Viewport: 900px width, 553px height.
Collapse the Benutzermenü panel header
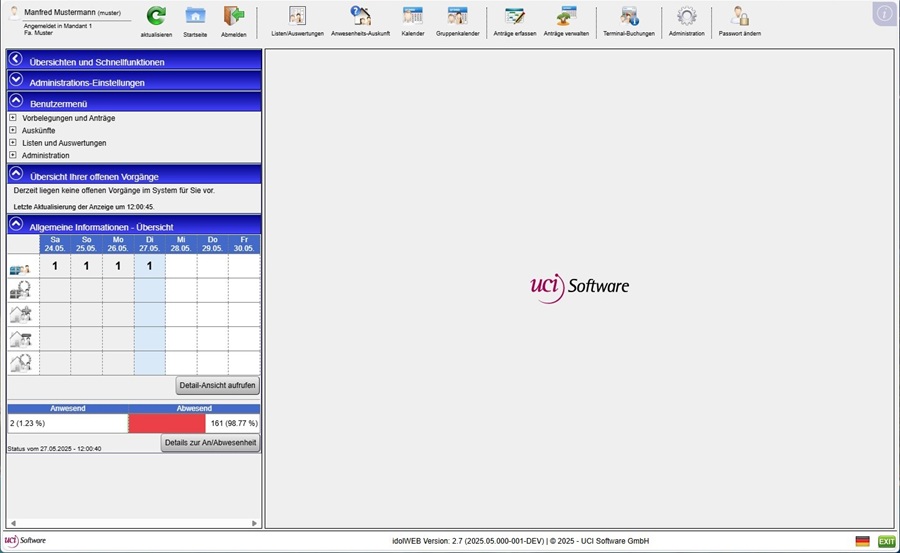16,101
